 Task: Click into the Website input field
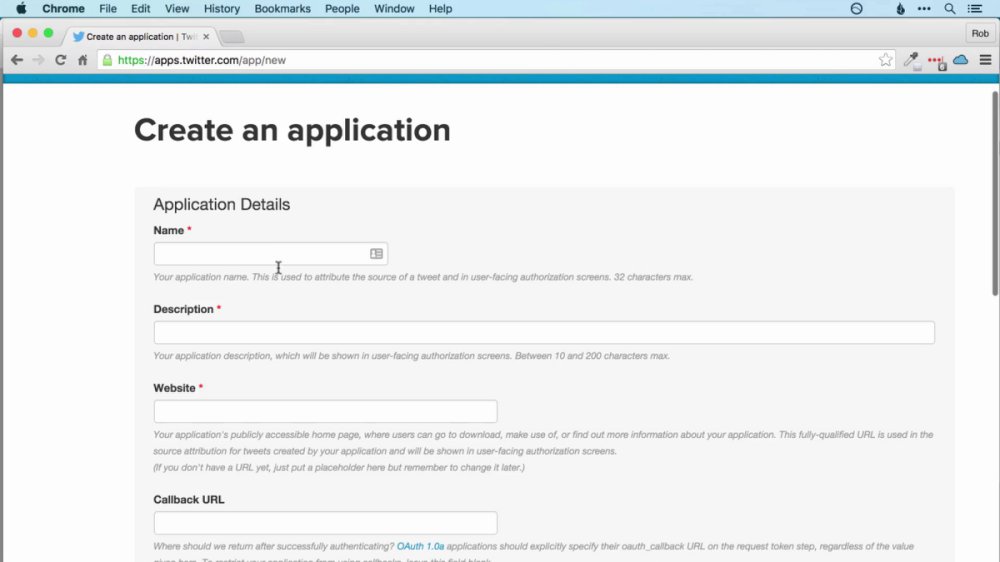click(325, 411)
